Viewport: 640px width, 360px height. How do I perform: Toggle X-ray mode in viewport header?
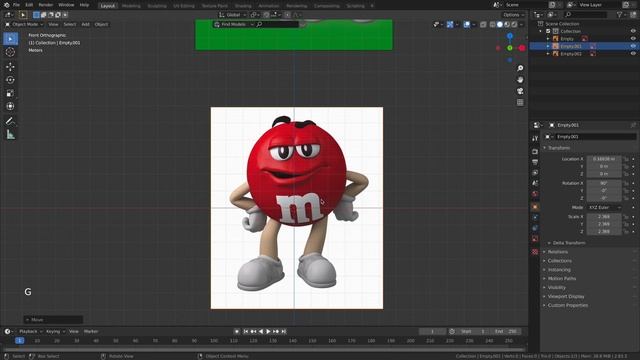pyautogui.click(x=483, y=24)
